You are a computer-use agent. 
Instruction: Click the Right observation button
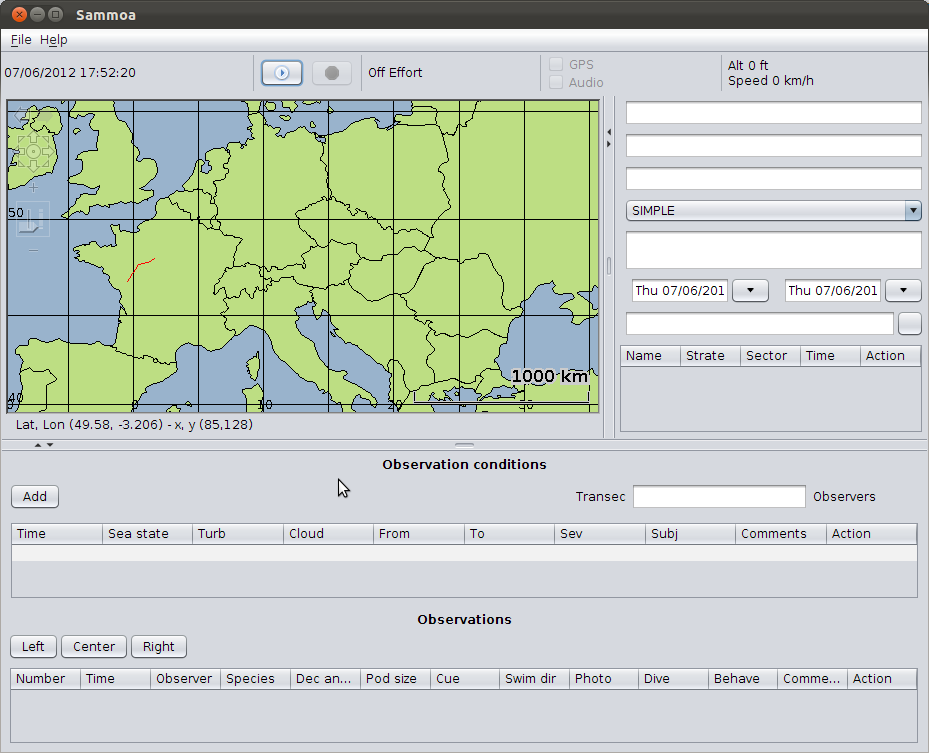[x=159, y=646]
